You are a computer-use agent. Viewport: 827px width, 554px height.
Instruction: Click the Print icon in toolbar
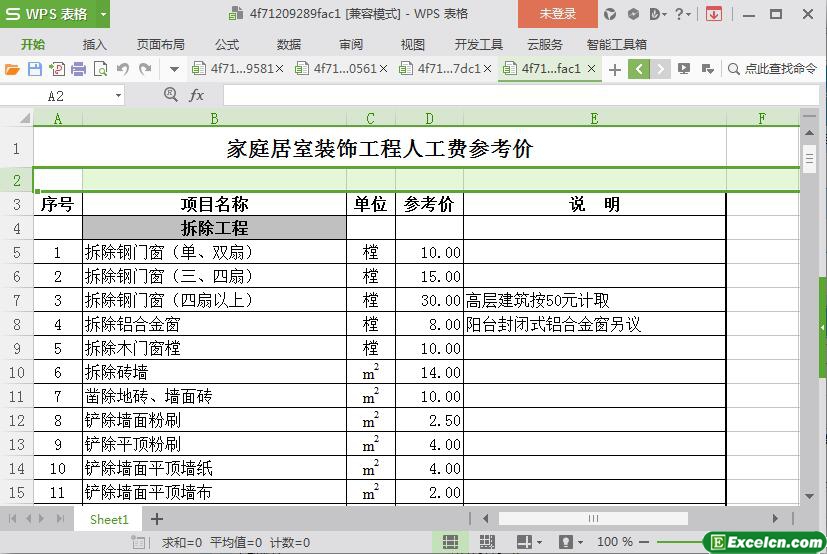pos(78,69)
